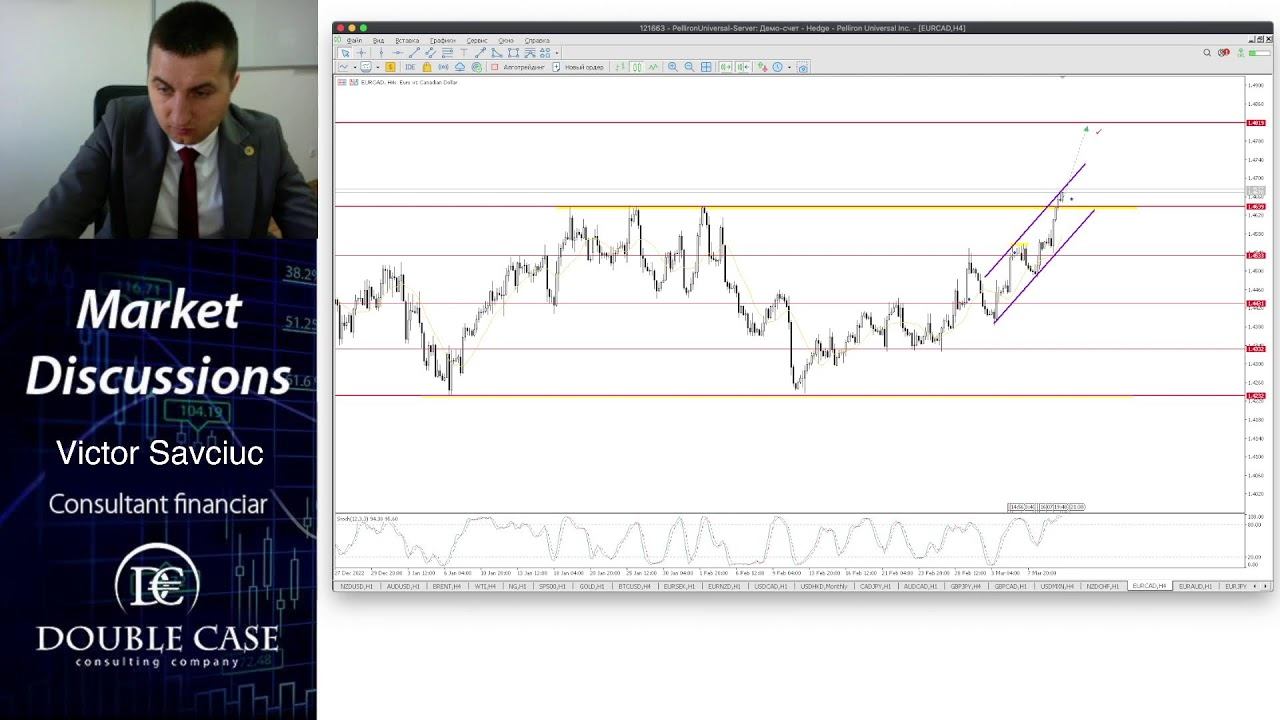
Task: Open the Signals radio icon
Action: (x=443, y=67)
